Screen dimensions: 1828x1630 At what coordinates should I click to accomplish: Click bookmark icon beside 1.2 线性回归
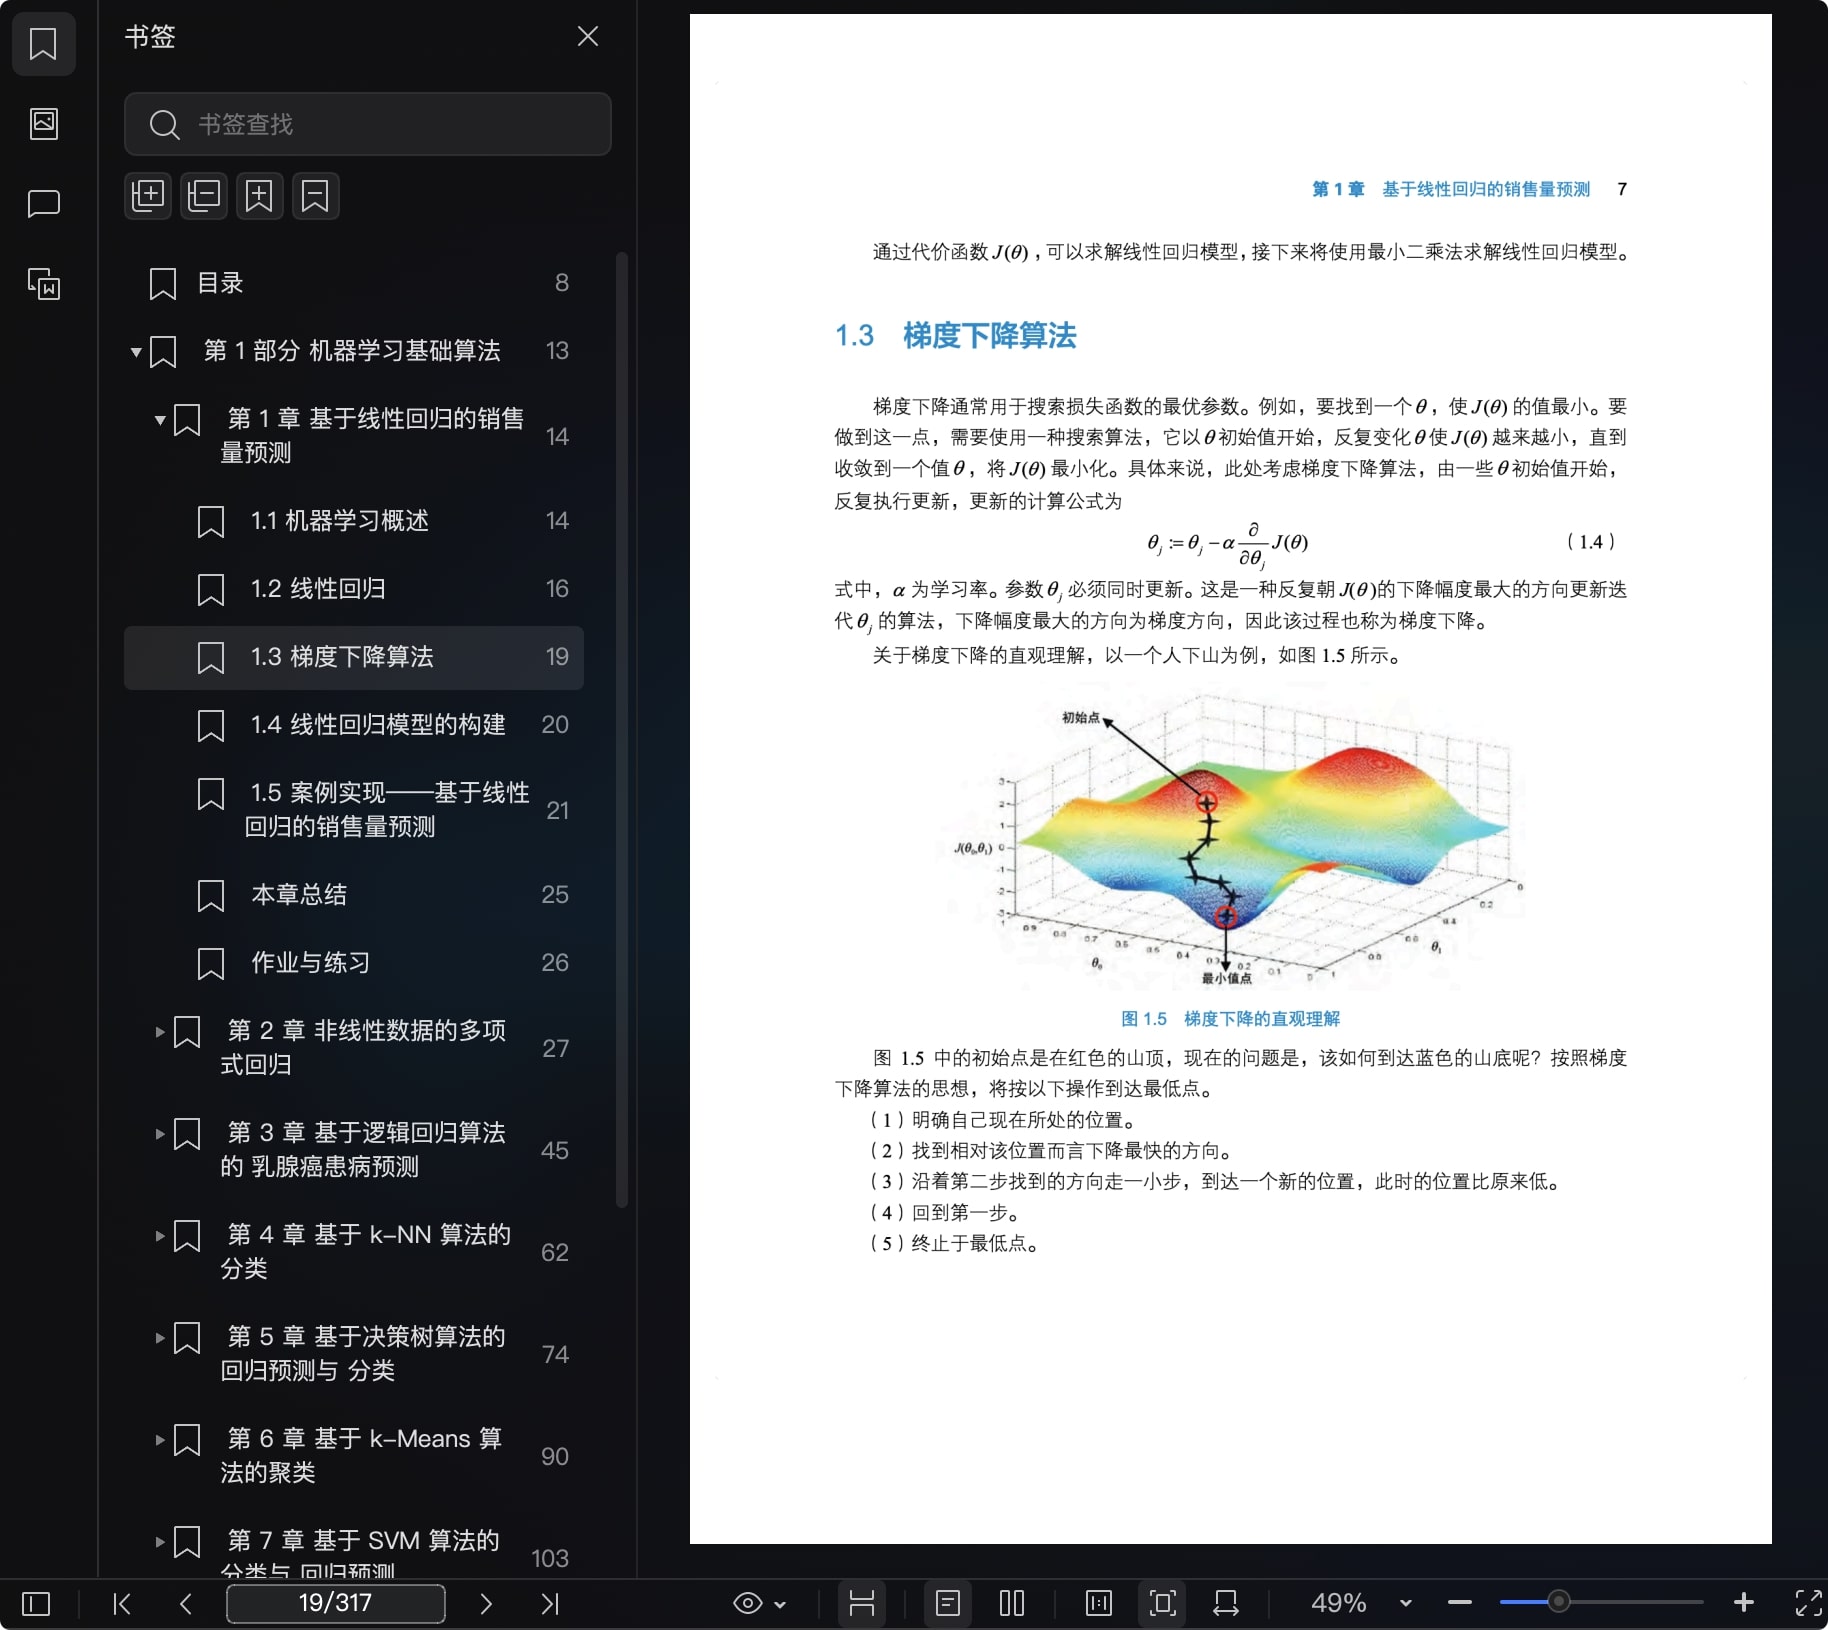pyautogui.click(x=211, y=590)
